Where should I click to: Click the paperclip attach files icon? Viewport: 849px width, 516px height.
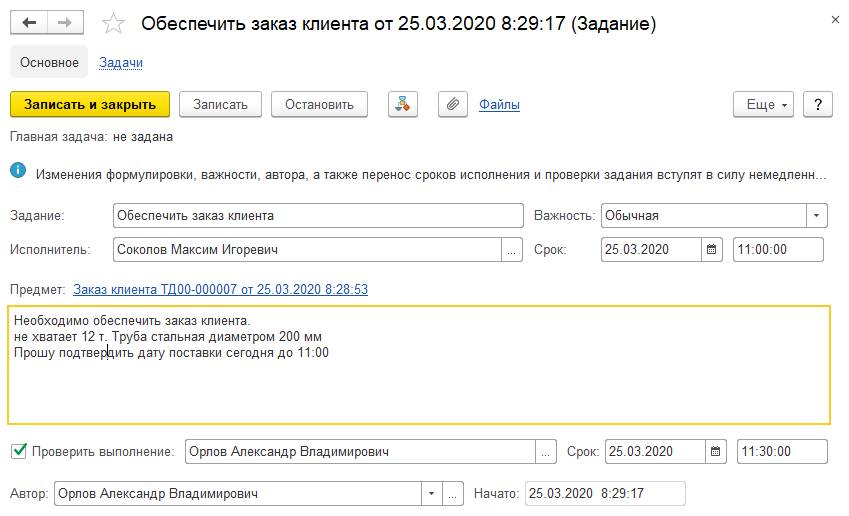453,105
